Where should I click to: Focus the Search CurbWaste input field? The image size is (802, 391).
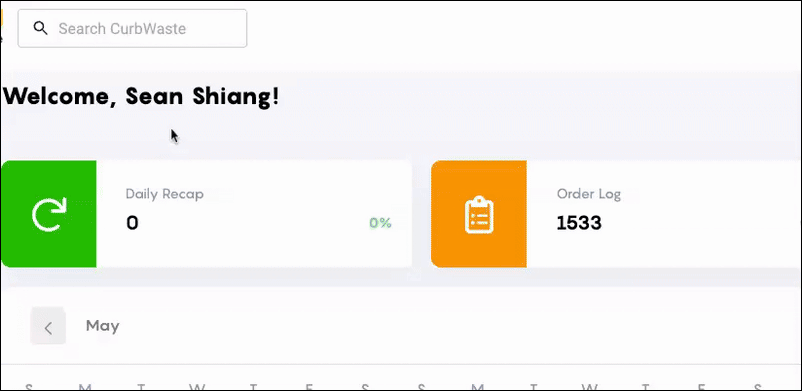click(x=132, y=28)
